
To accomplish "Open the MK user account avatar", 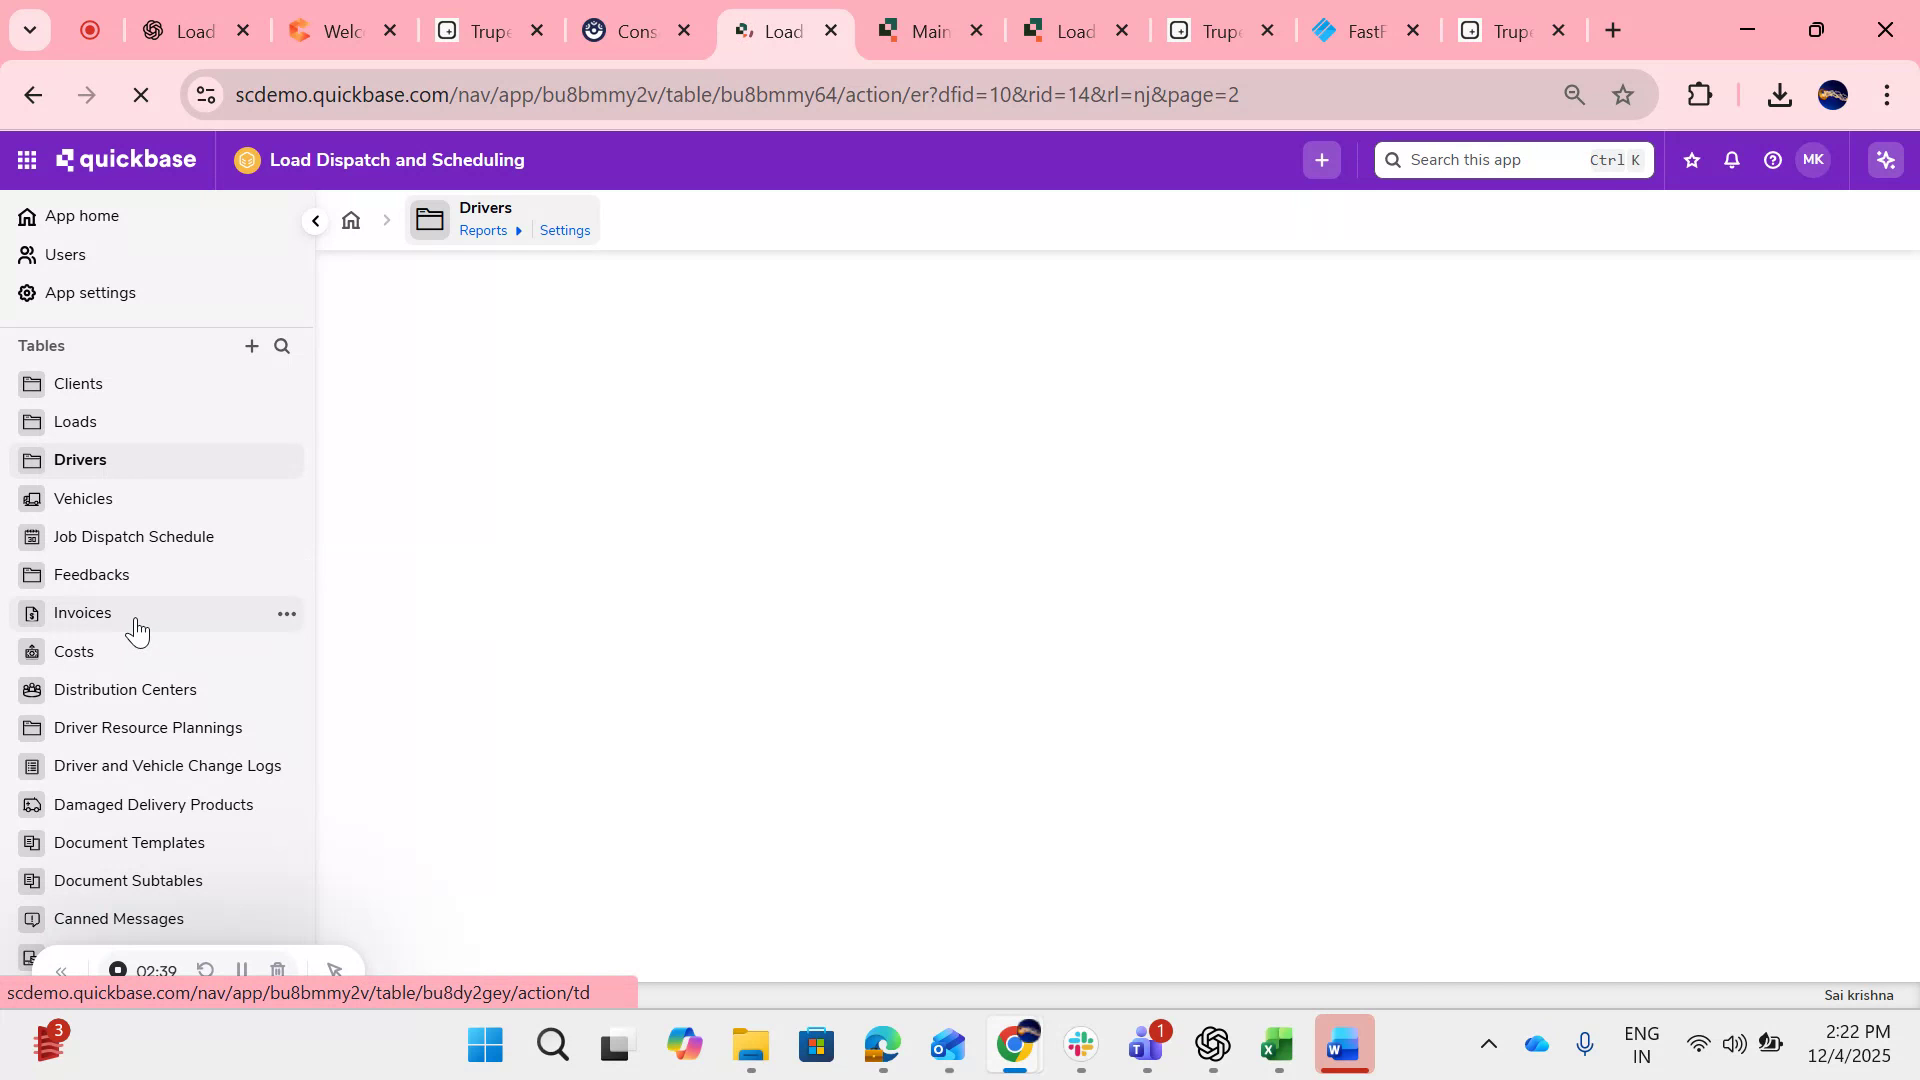I will click(1814, 160).
